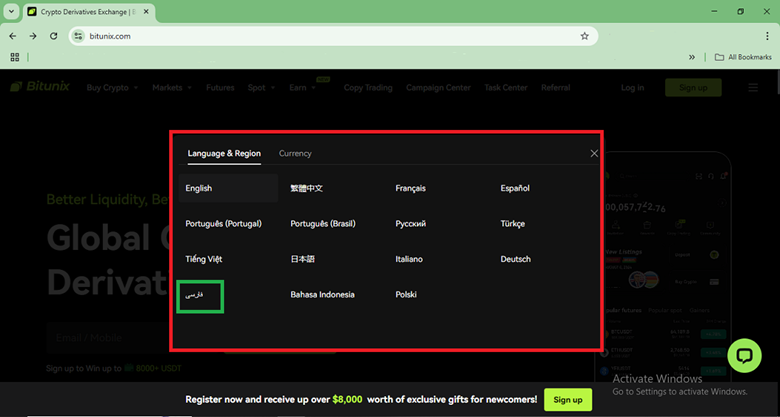Close the Language & Region dialog
Screen dimensions: 780x417
point(594,154)
